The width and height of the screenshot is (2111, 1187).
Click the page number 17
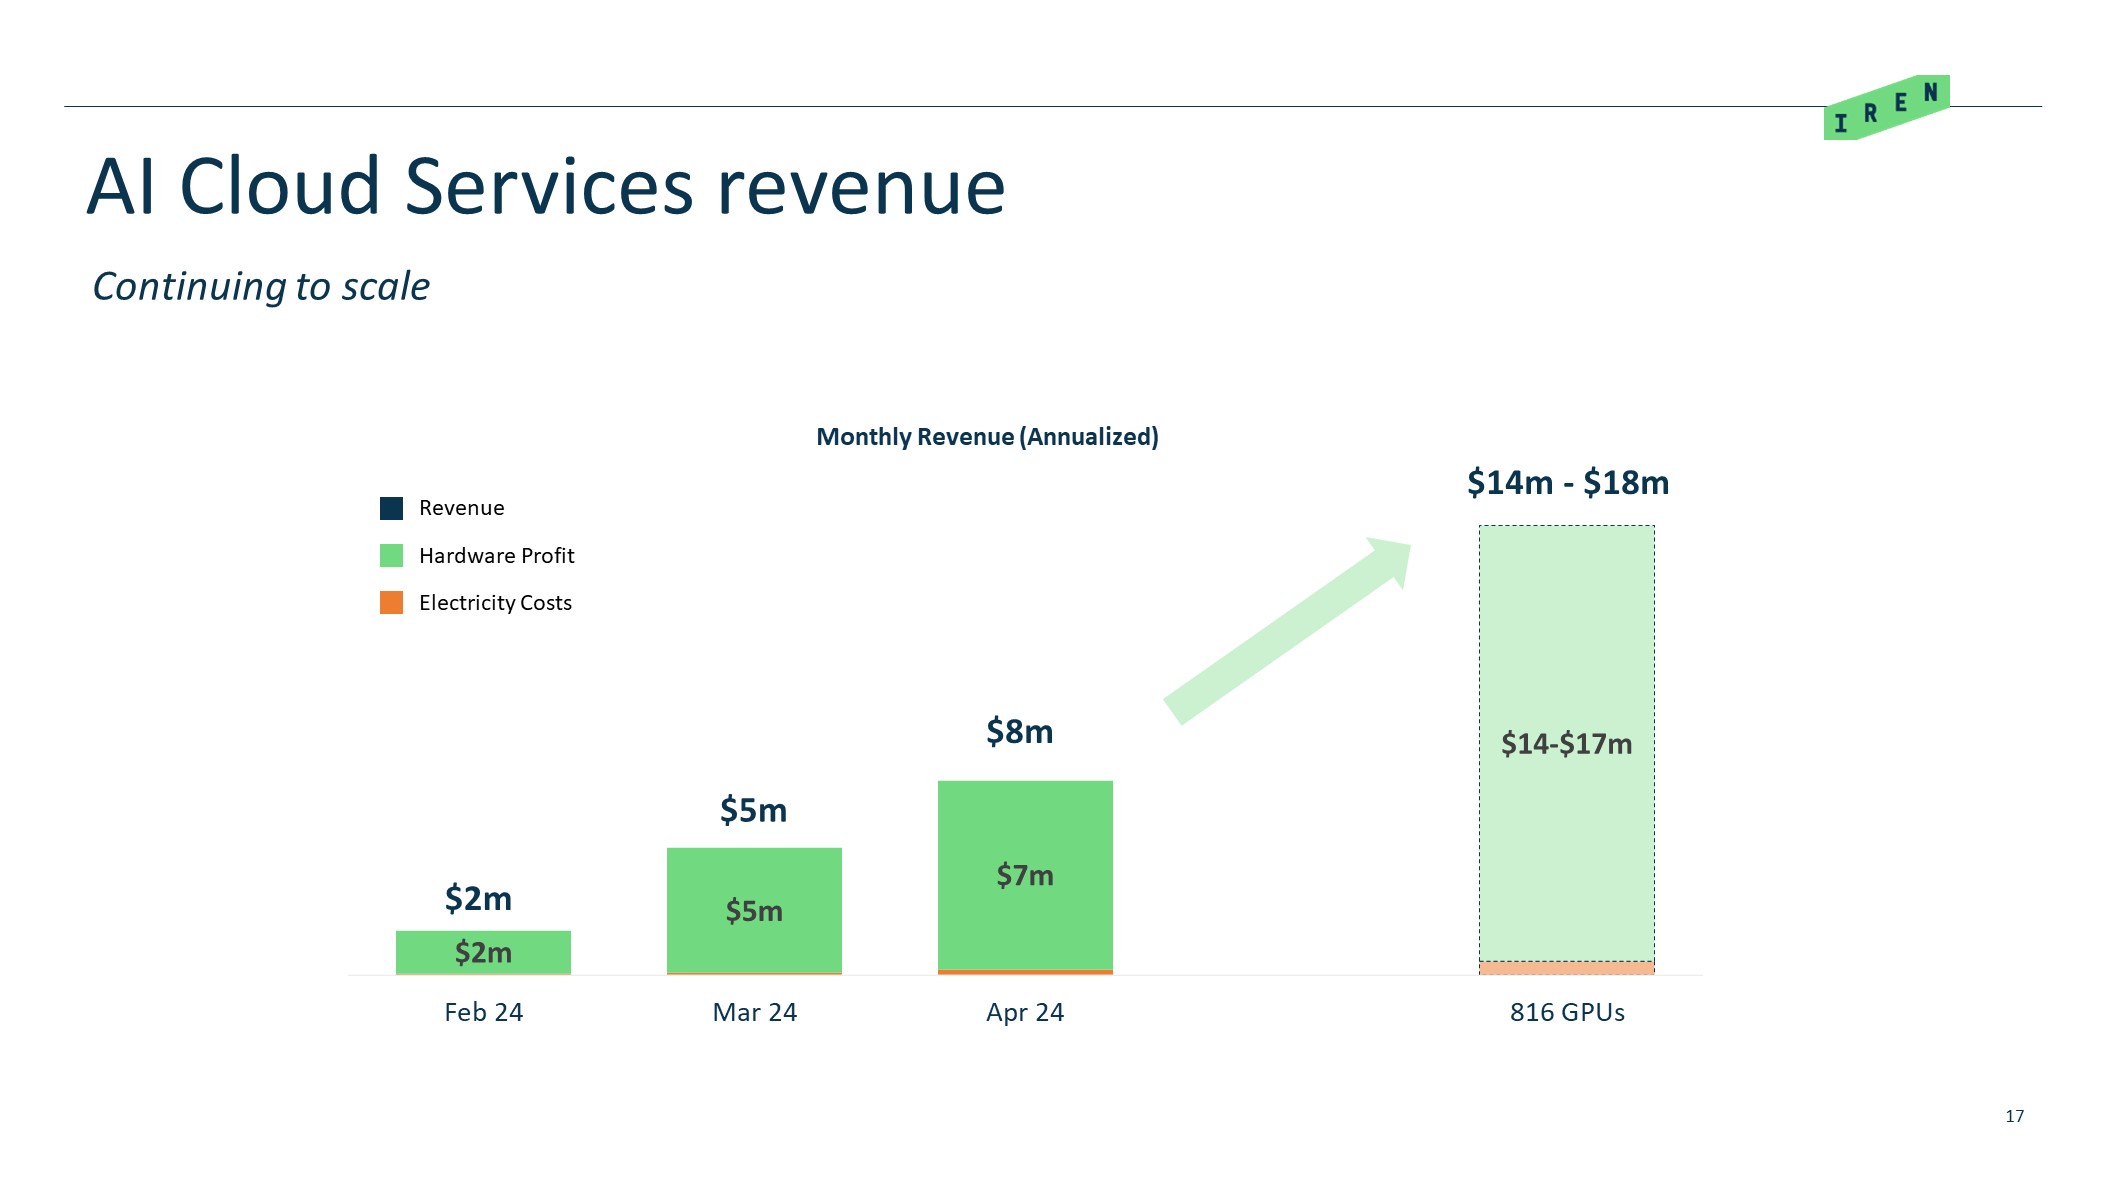(x=2014, y=1116)
